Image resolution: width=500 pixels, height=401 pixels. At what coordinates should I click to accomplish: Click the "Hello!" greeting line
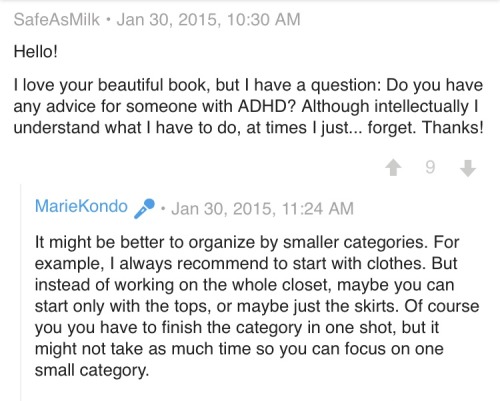click(x=36, y=52)
